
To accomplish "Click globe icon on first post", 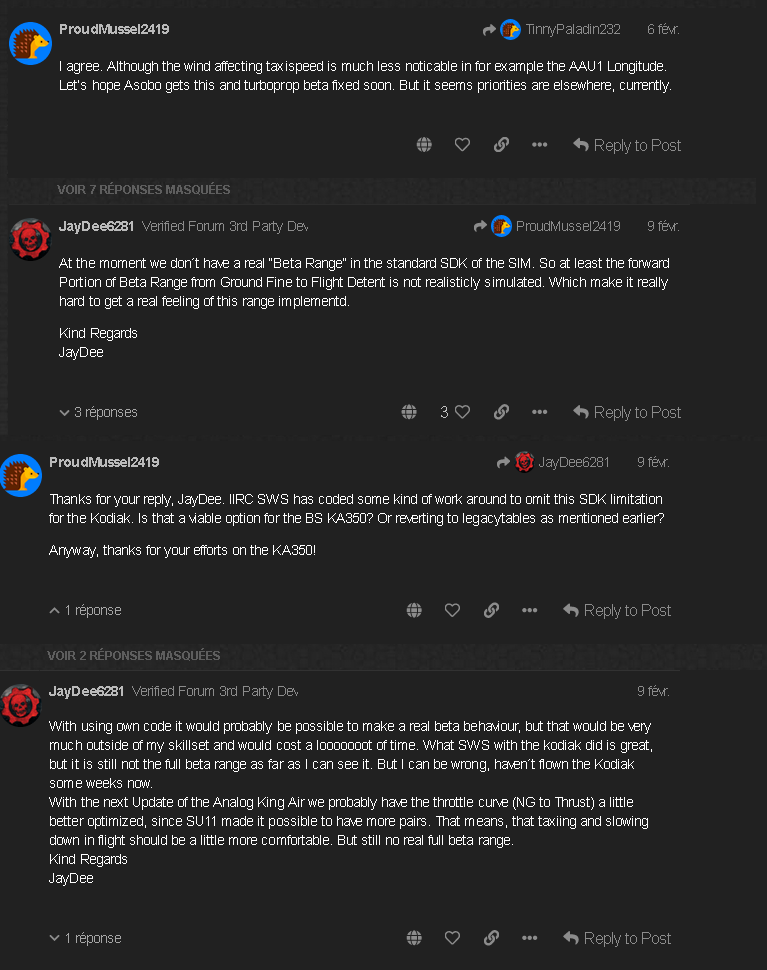I will 424,145.
